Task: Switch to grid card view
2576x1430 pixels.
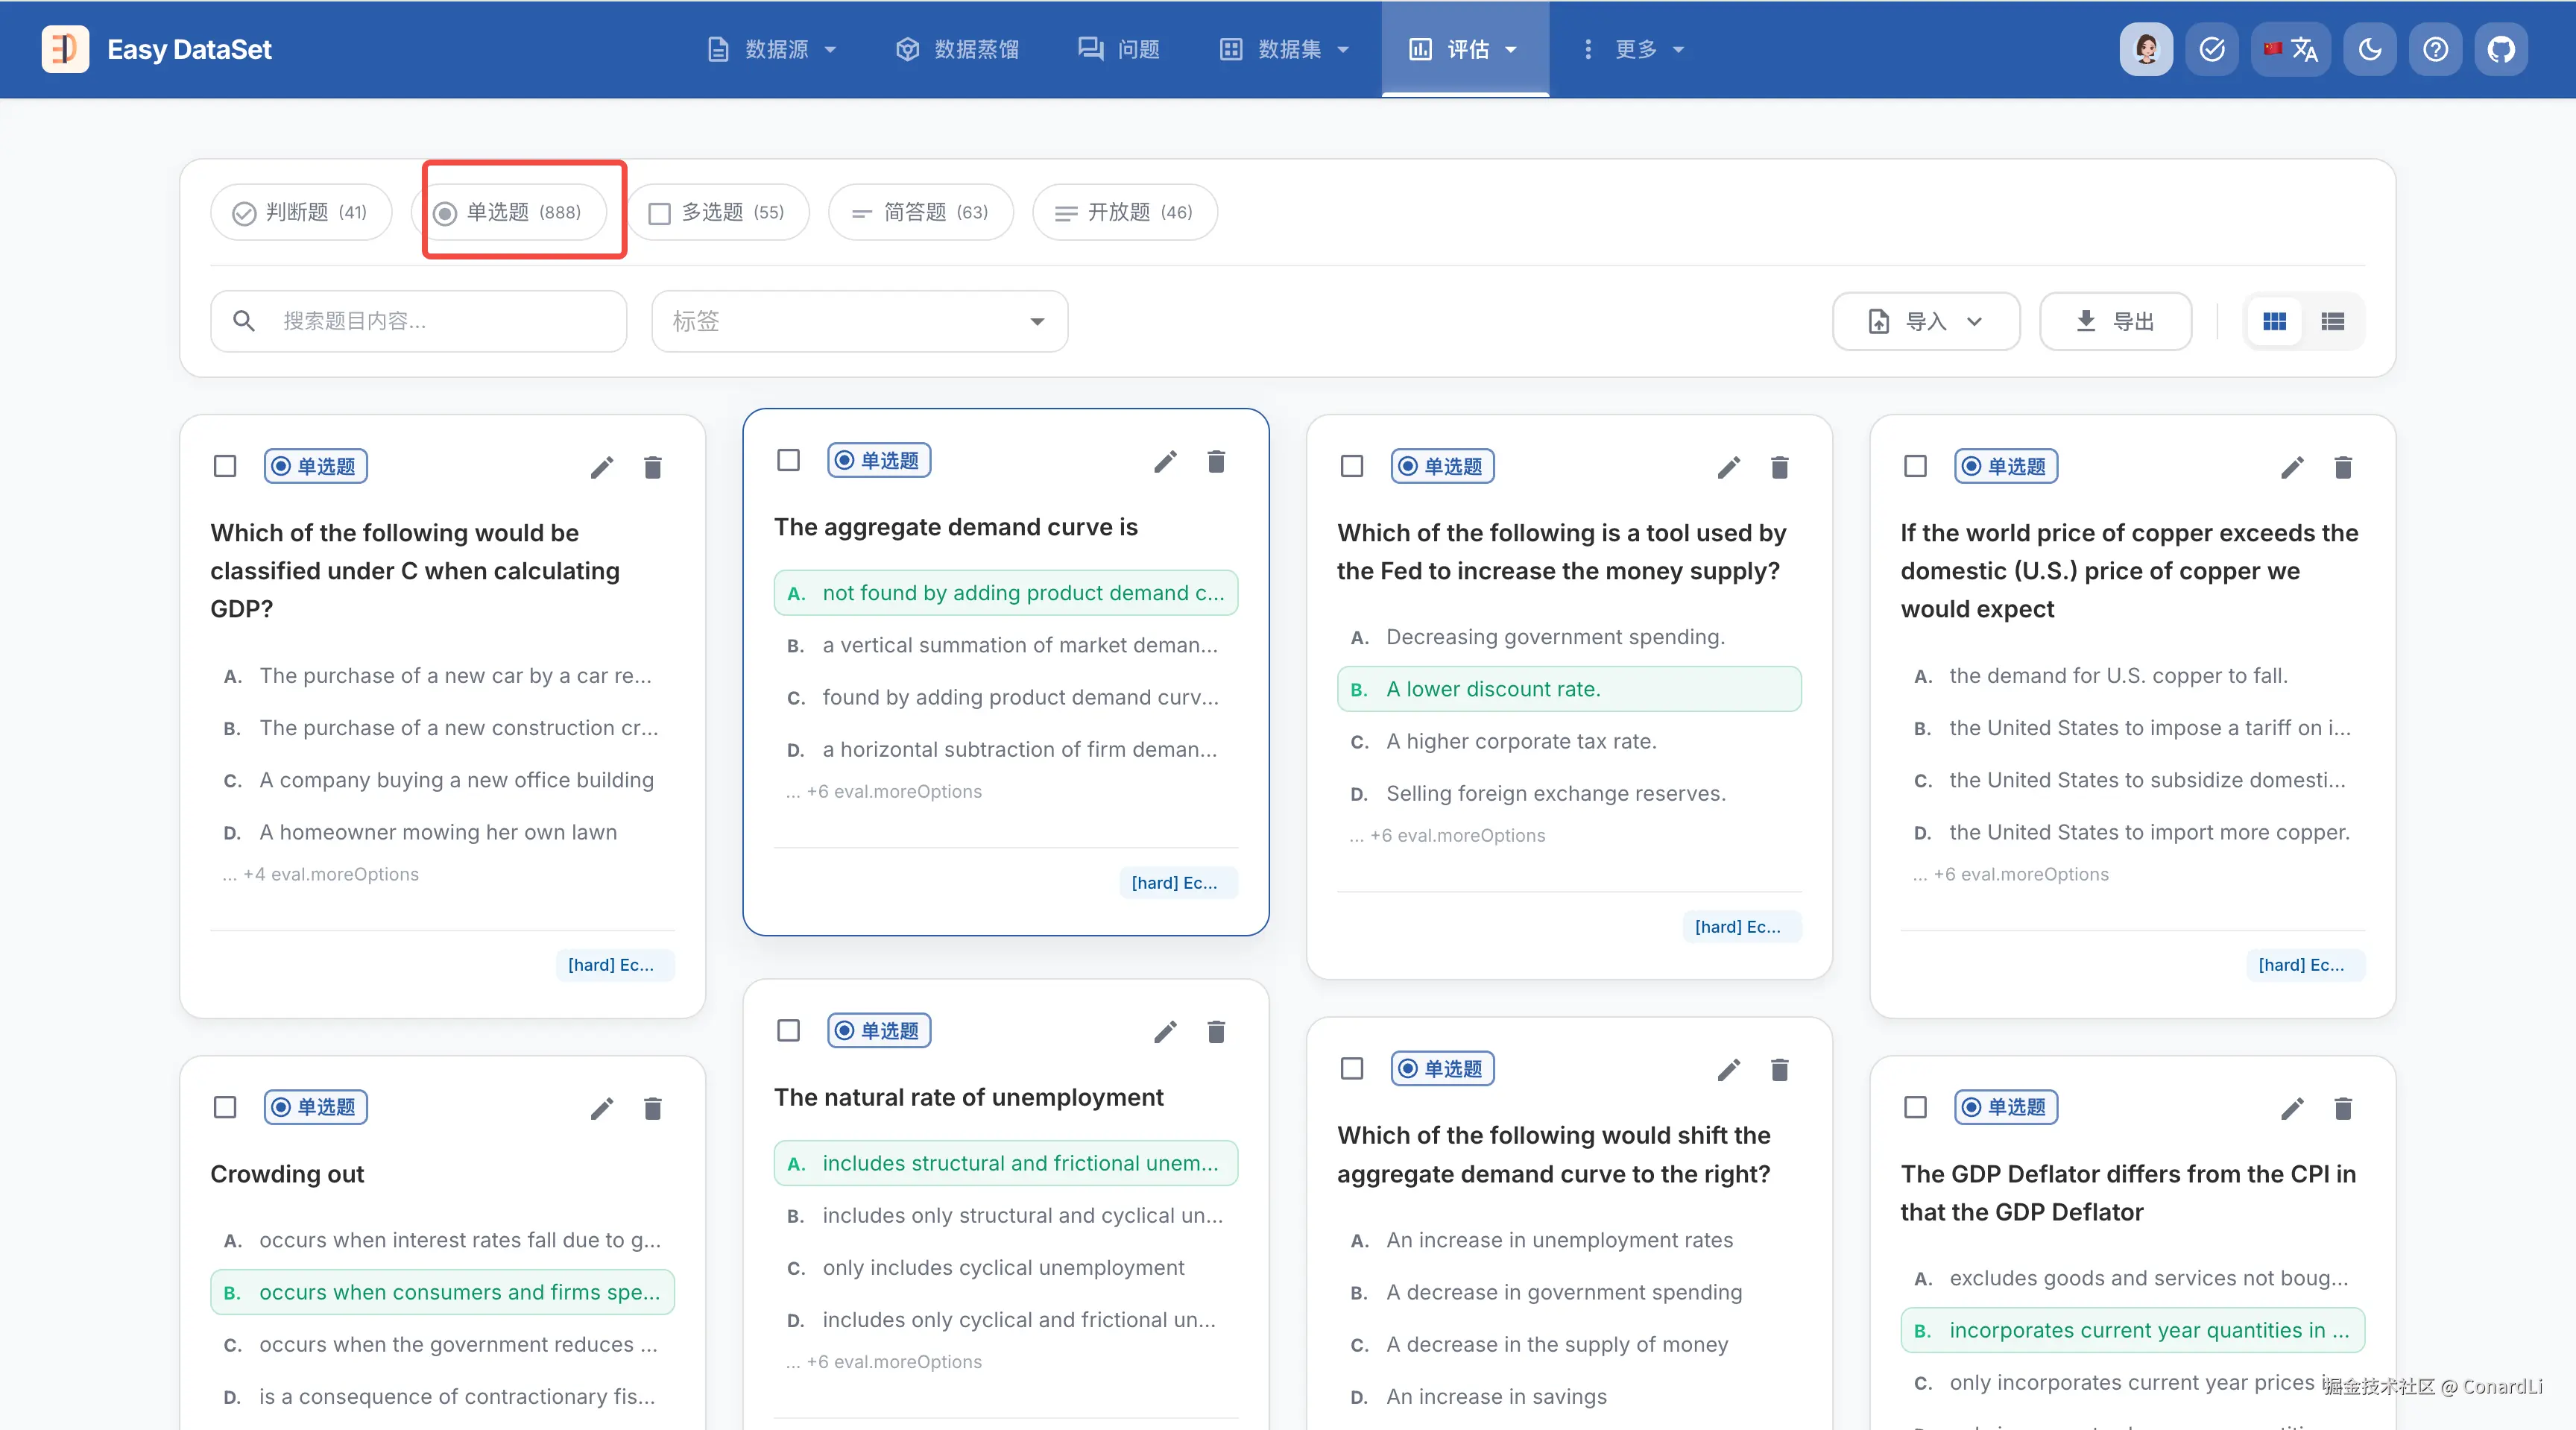Action: coord(2274,321)
